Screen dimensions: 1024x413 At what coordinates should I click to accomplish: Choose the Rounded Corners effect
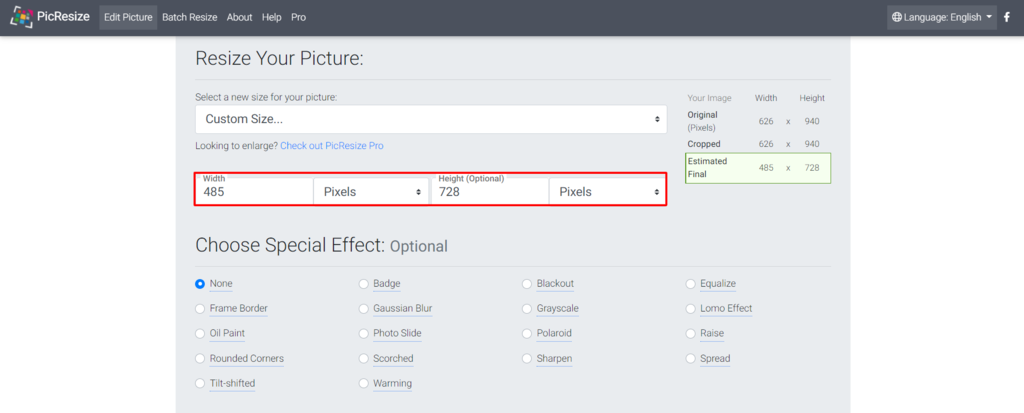click(201, 358)
